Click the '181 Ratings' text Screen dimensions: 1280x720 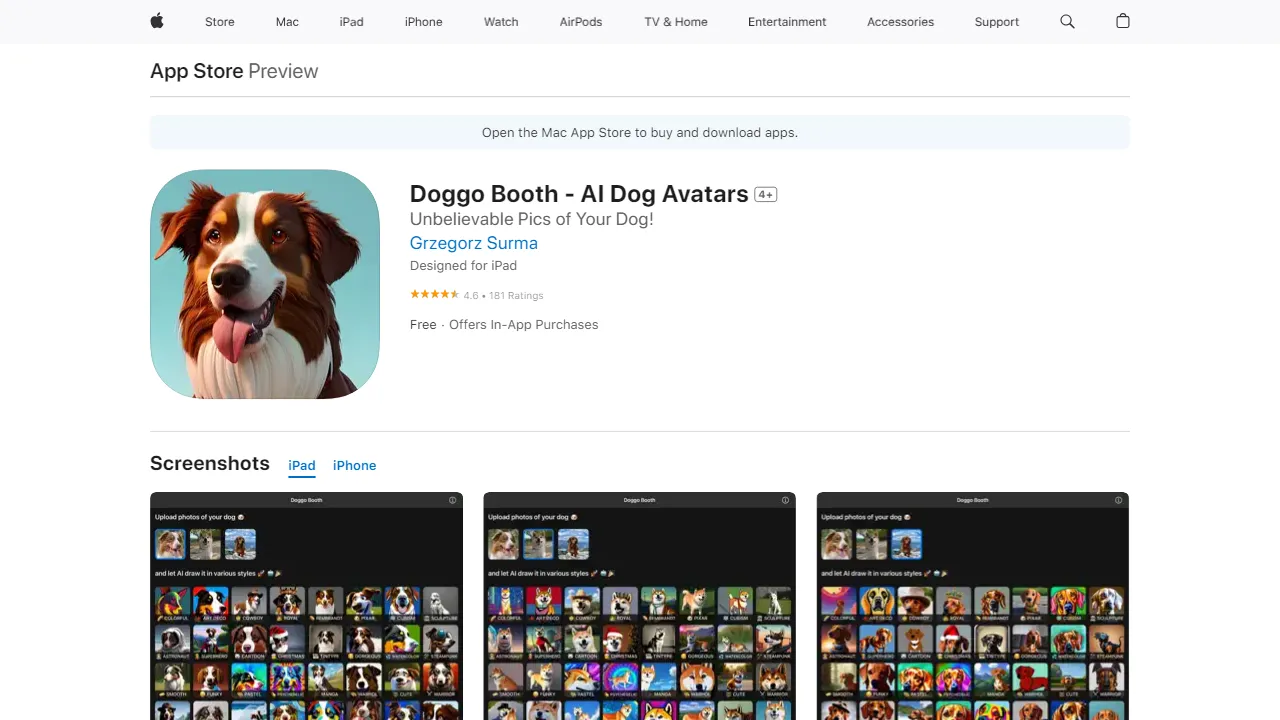516,296
